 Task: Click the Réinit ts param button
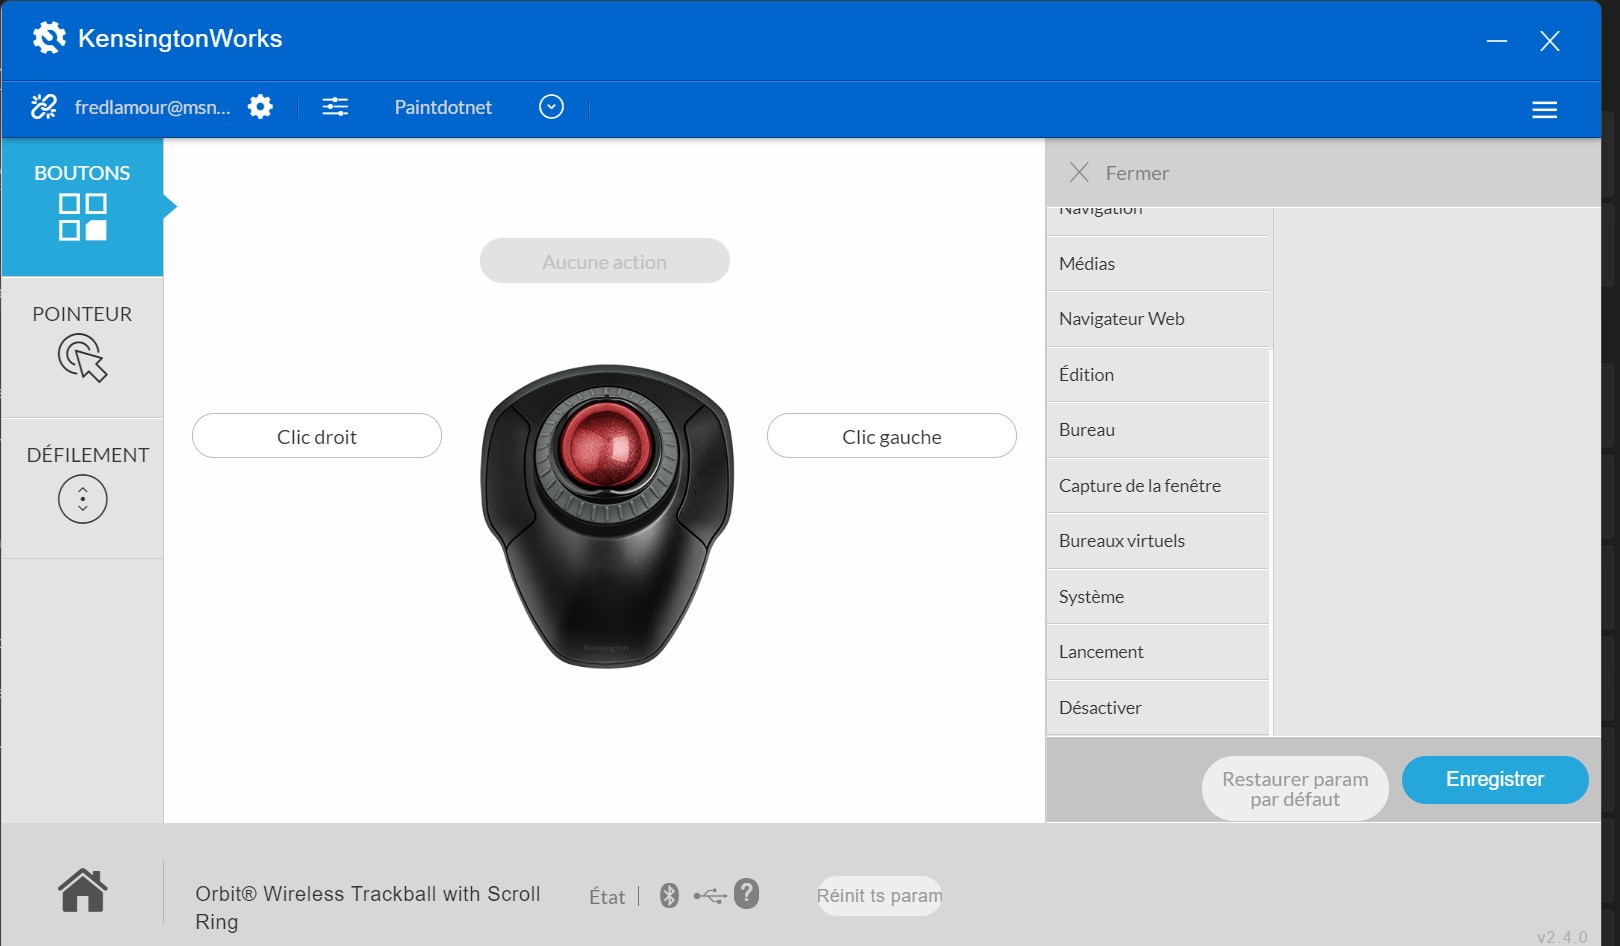tap(879, 896)
